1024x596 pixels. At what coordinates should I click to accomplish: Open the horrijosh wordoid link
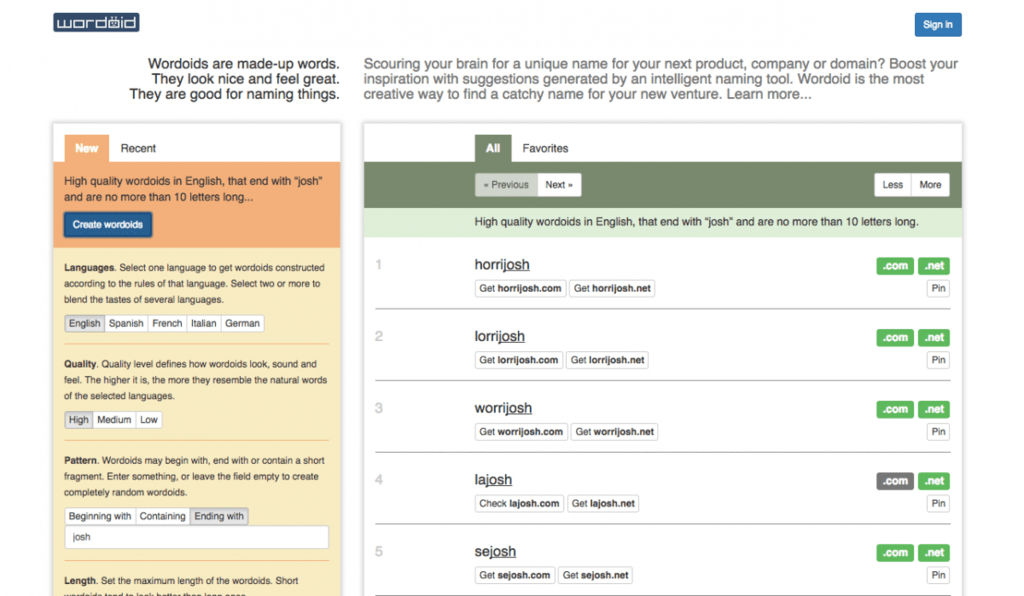point(502,264)
